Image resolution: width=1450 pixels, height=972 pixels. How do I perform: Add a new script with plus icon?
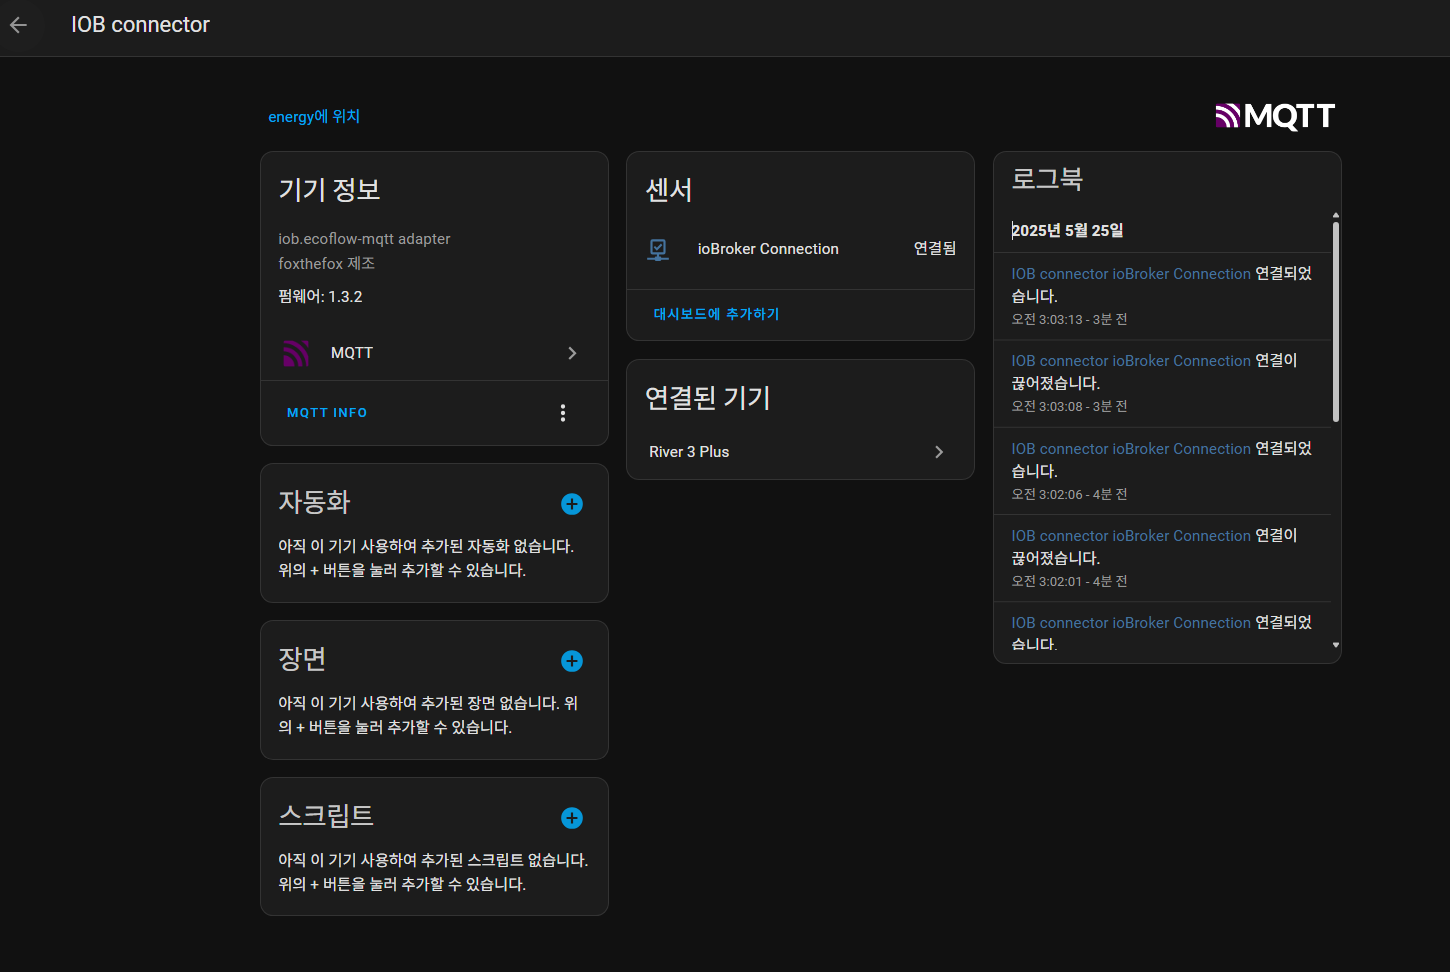coord(572,818)
